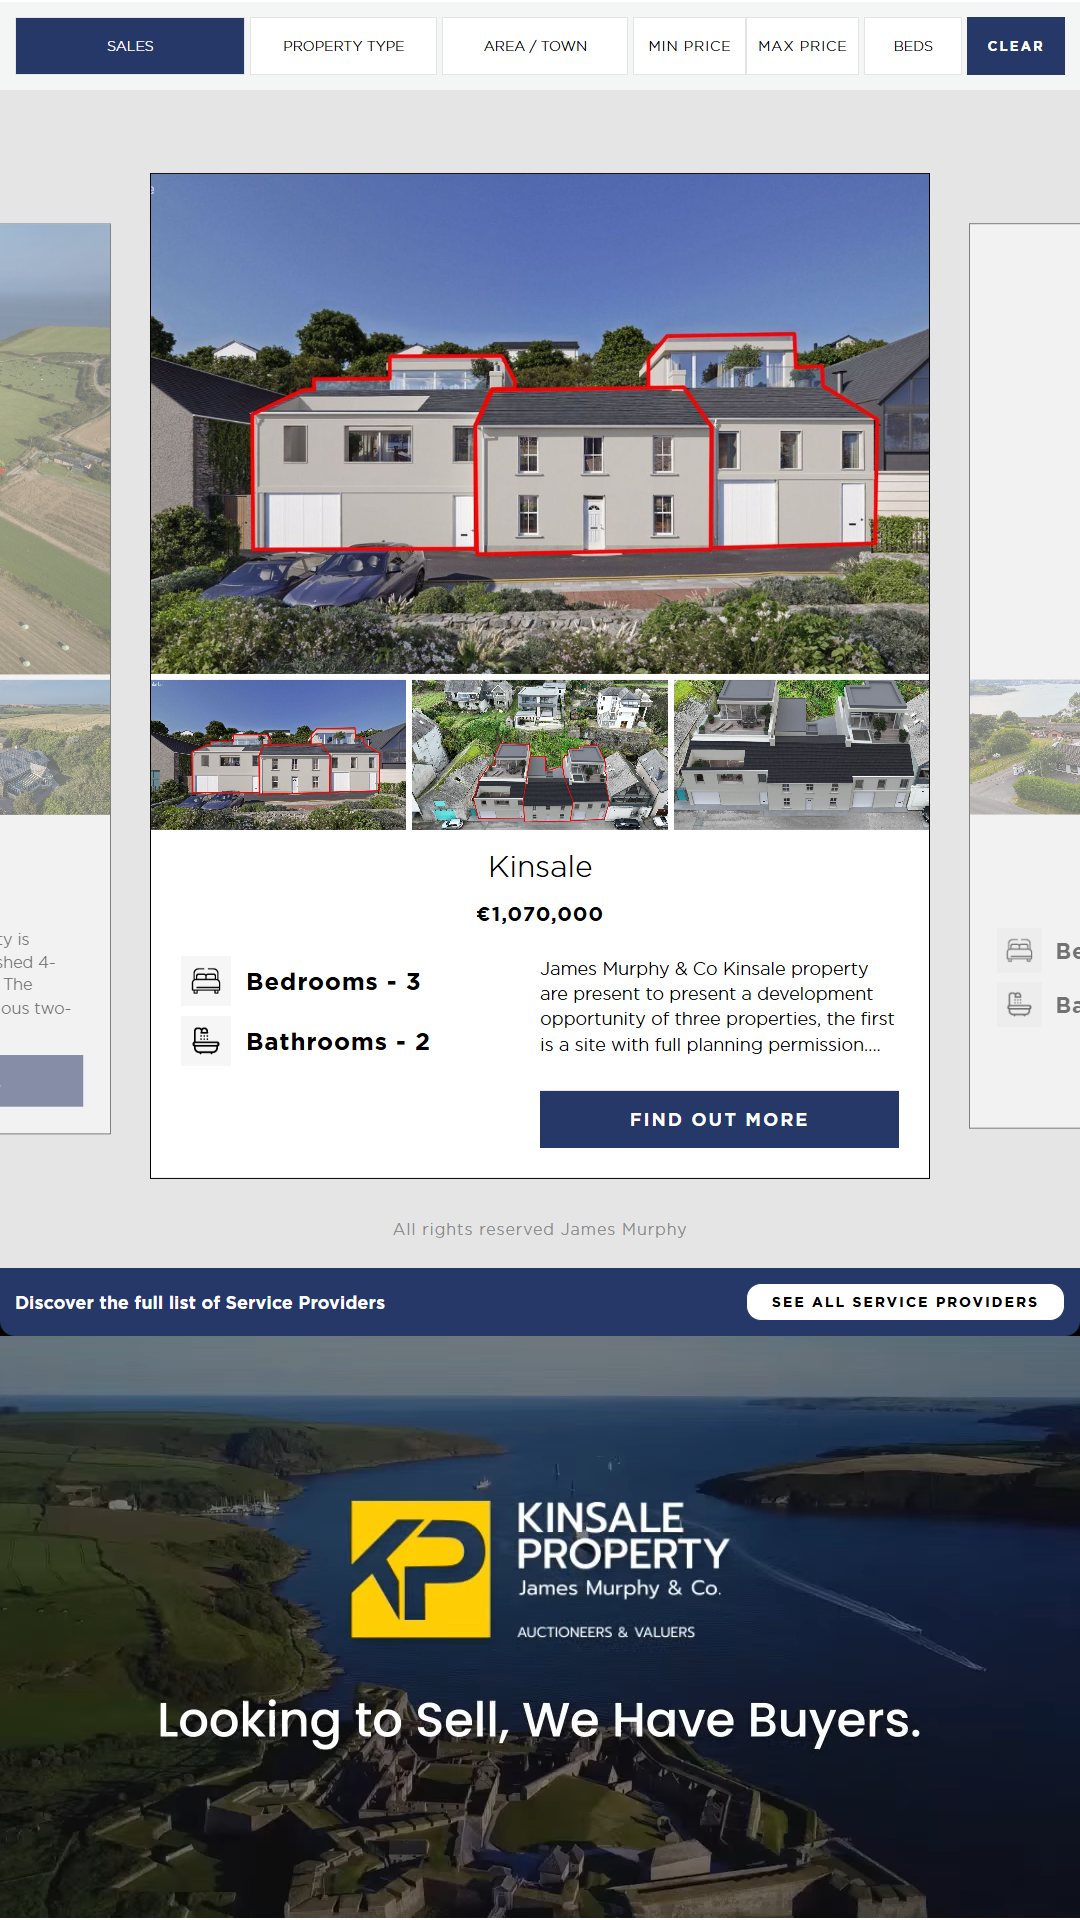Click the bed icon on next card

[1019, 950]
